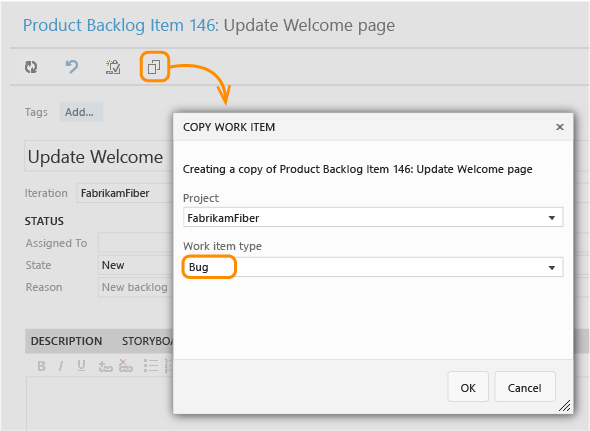The height and width of the screenshot is (431, 590).
Task: Switch to the DESCRIPTION tab
Action: pos(67,341)
